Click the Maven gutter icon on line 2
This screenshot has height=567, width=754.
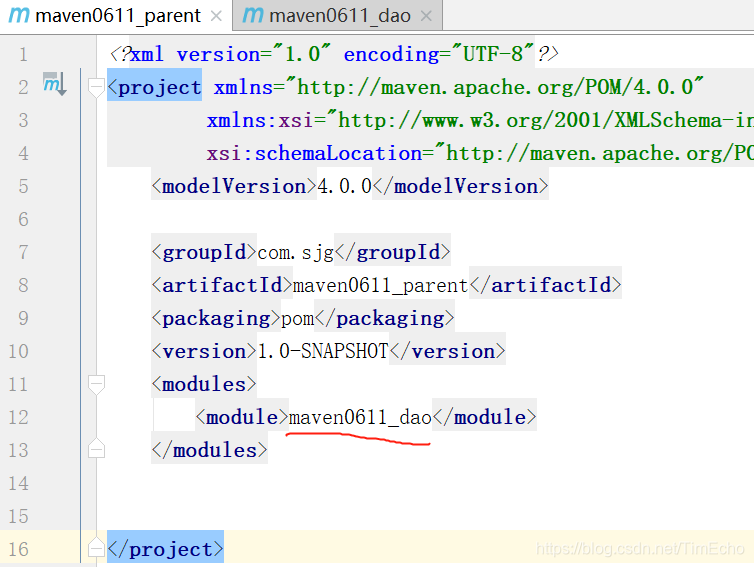(54, 84)
